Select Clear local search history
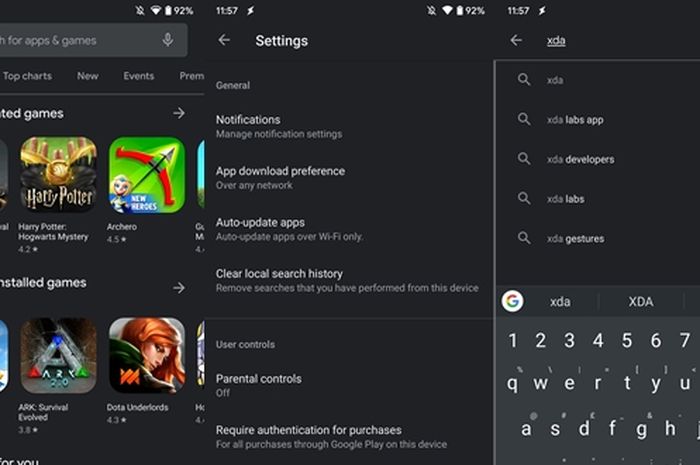Image resolution: width=700 pixels, height=465 pixels. point(348,280)
